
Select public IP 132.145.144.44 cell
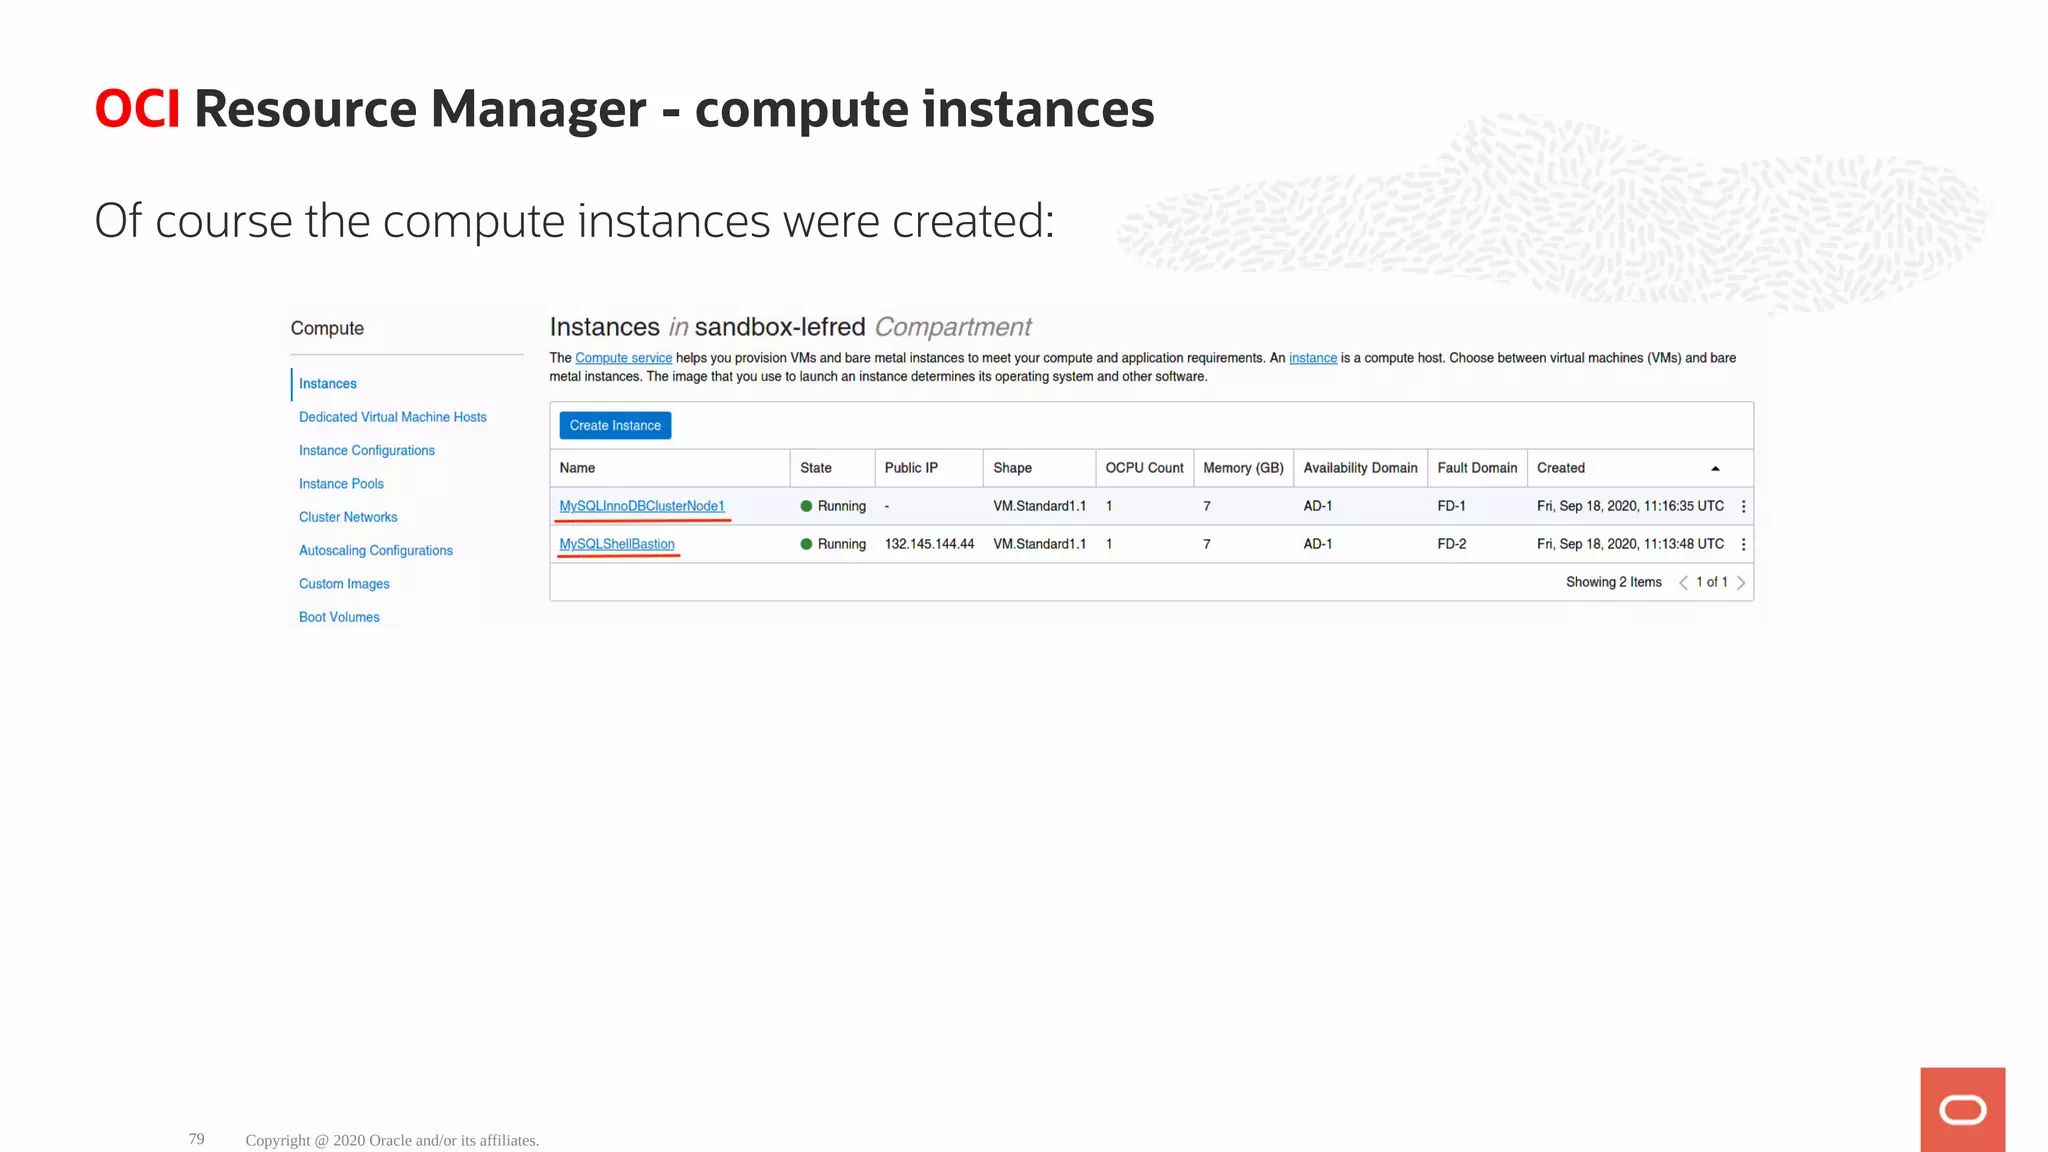click(929, 544)
